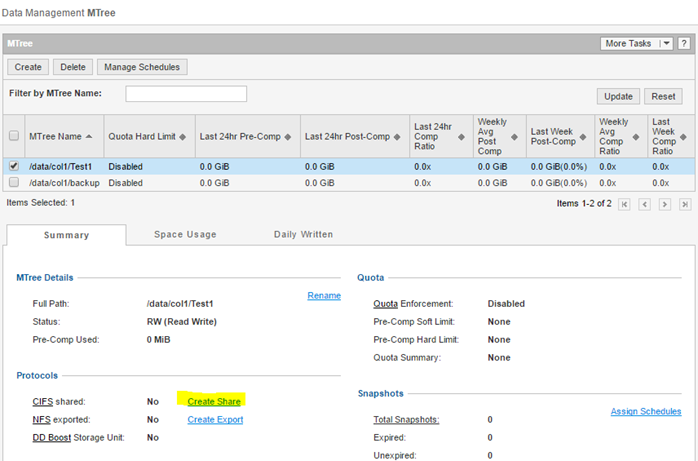698x461 pixels.
Task: Click the Filter by MTree Name field
Action: coord(186,94)
